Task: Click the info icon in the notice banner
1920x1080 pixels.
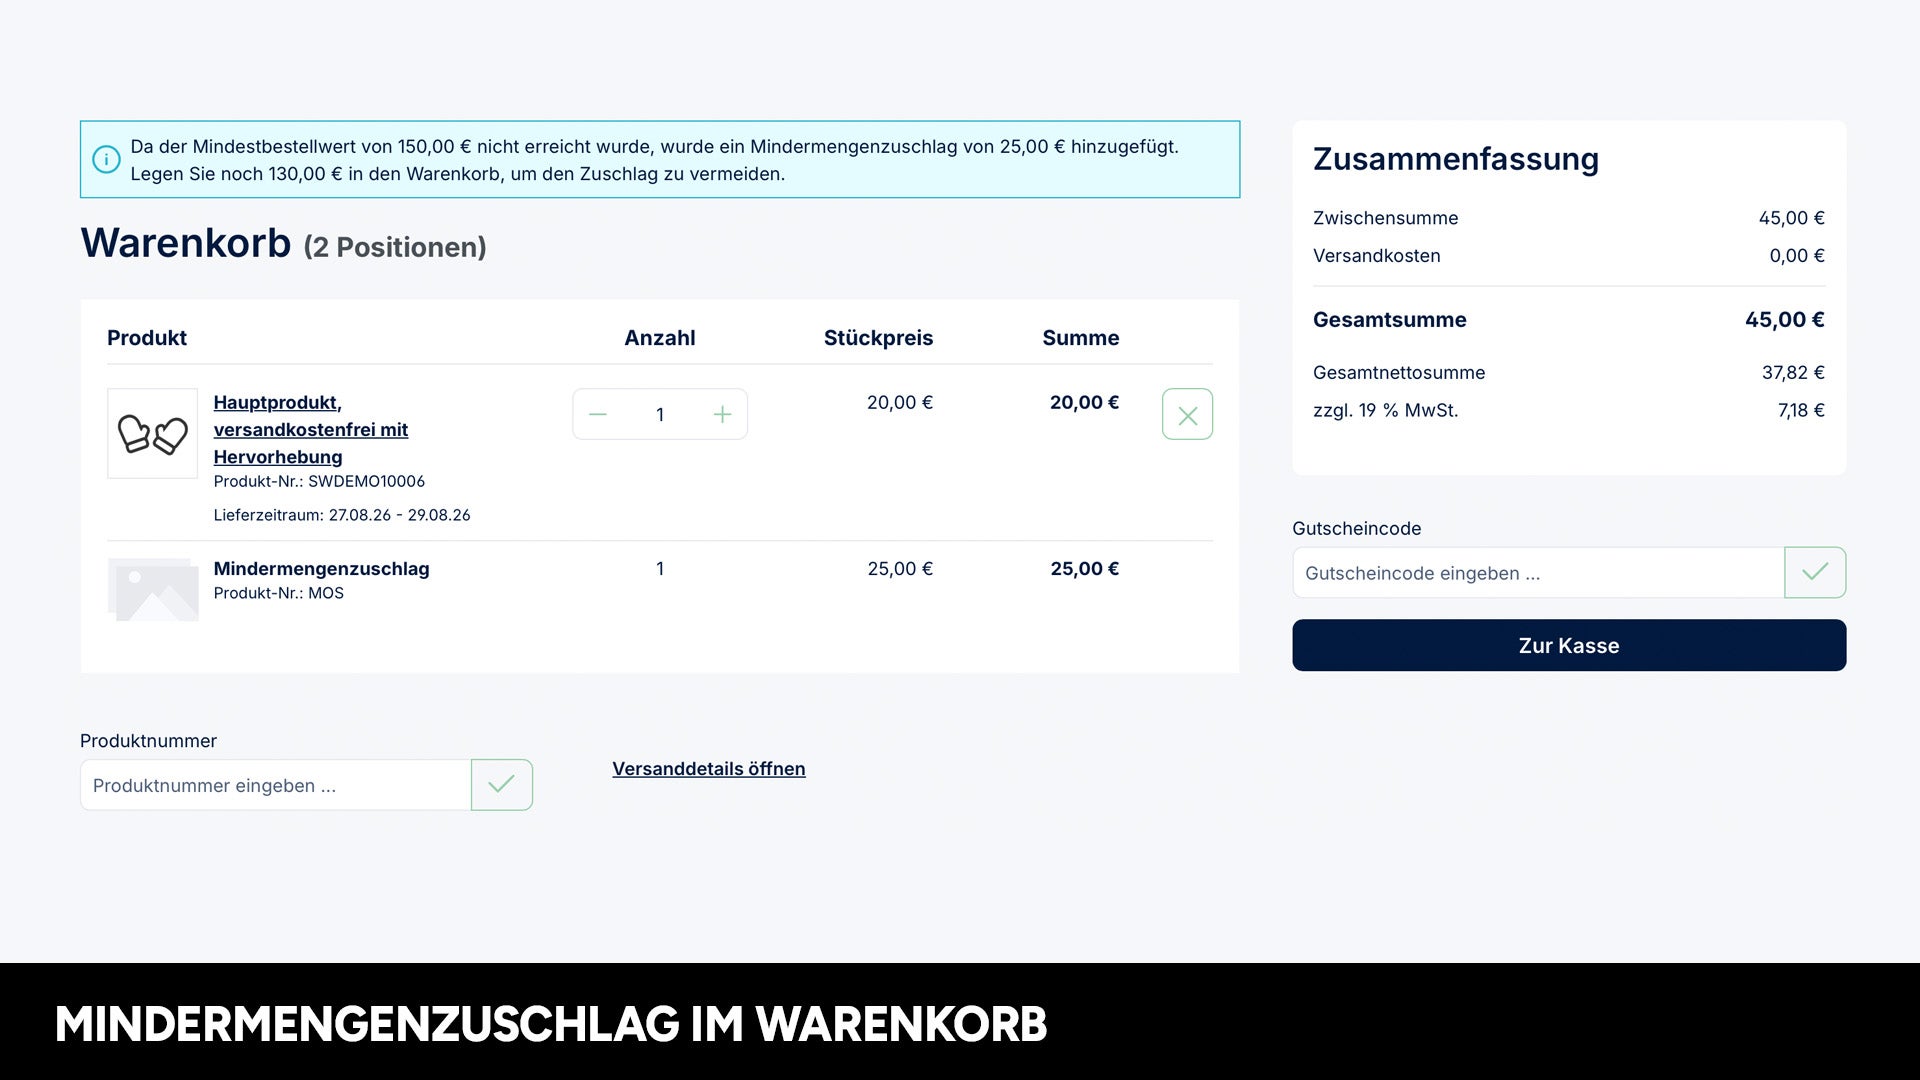Action: pyautogui.click(x=106, y=159)
